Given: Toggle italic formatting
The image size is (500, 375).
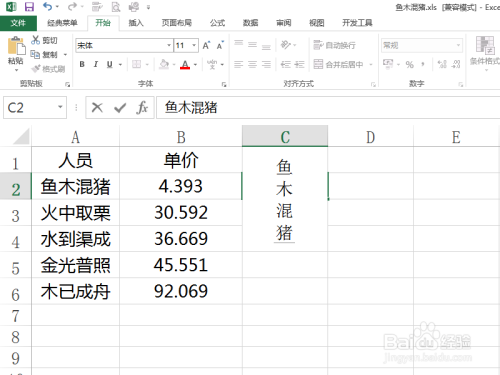Looking at the screenshot, I should click(x=96, y=64).
